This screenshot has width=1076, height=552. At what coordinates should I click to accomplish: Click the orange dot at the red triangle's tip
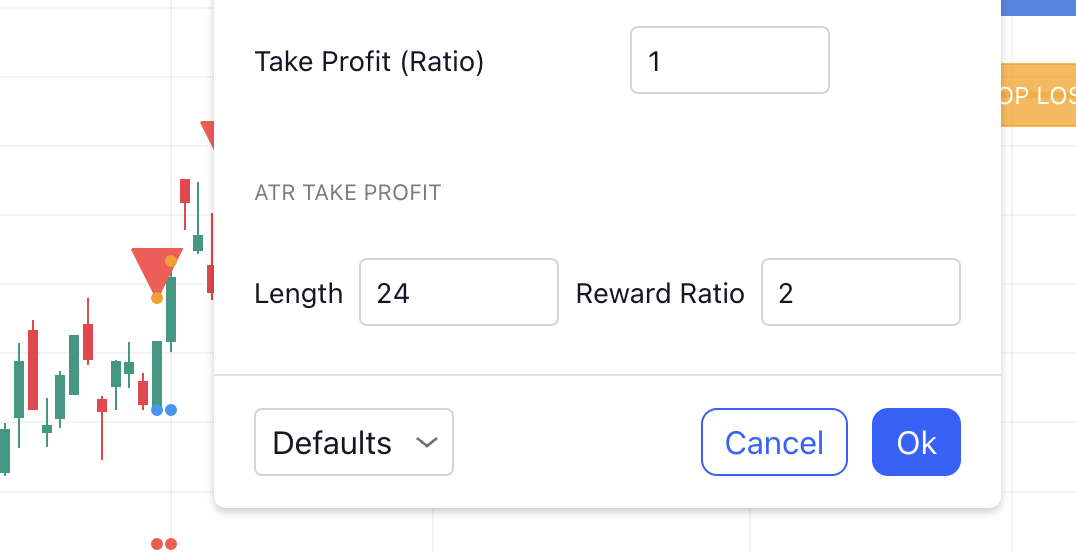tap(157, 298)
